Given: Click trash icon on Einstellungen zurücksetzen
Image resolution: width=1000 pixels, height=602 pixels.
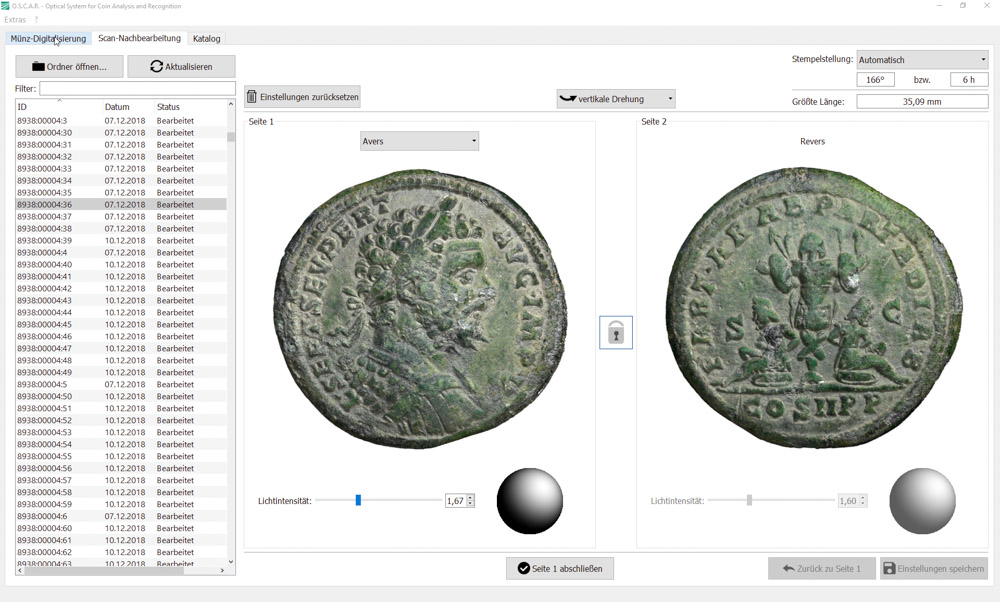Looking at the screenshot, I should point(252,97).
